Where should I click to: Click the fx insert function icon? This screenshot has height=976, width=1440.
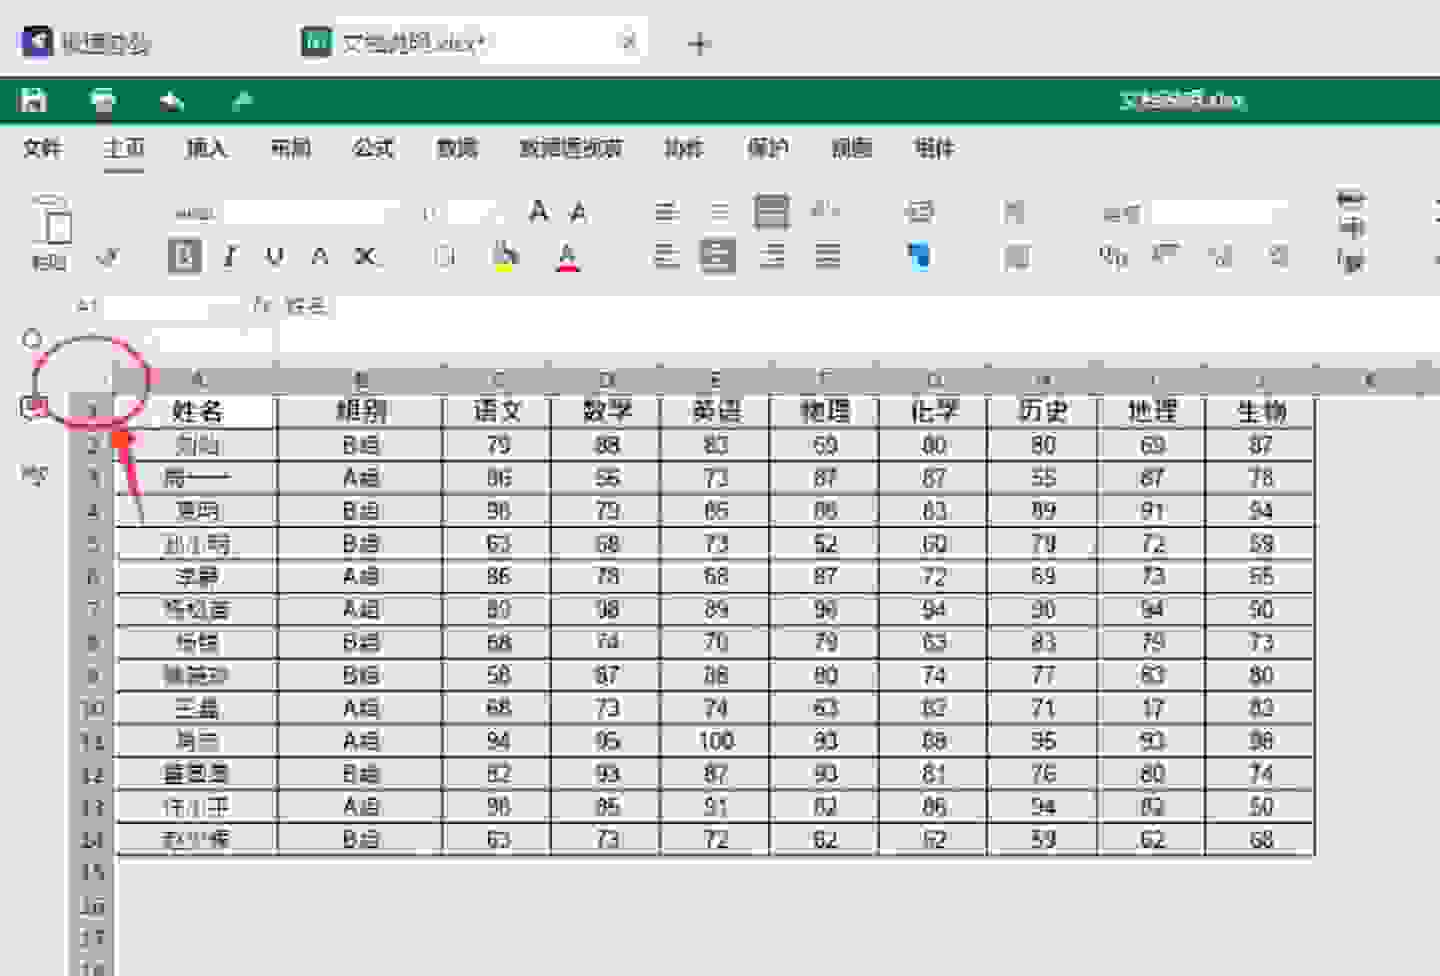point(262,305)
